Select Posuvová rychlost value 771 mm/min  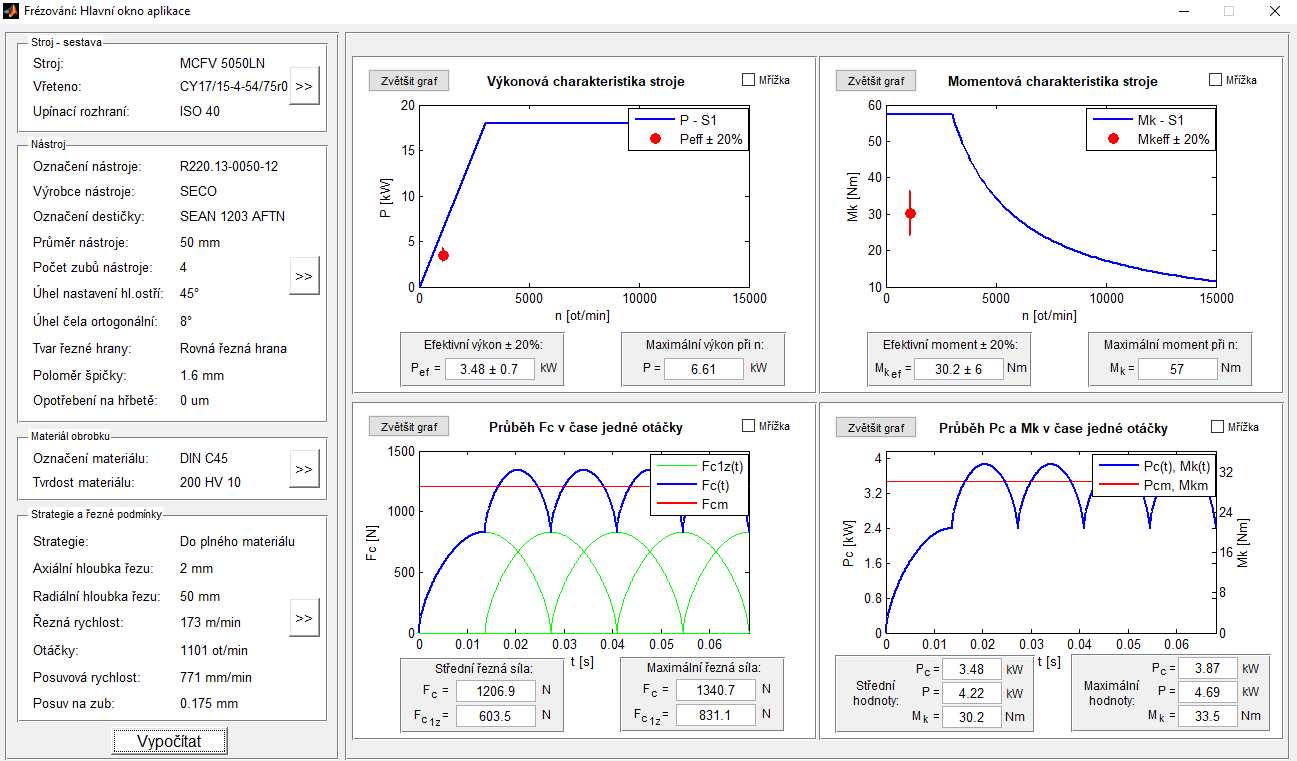pyautogui.click(x=216, y=677)
